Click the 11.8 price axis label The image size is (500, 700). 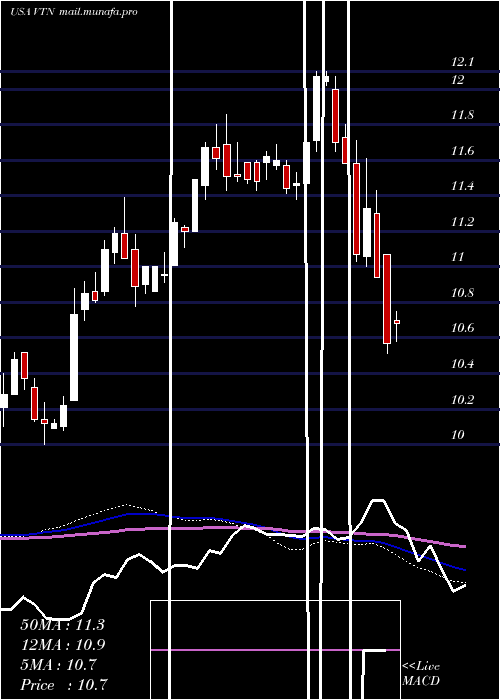point(462,115)
